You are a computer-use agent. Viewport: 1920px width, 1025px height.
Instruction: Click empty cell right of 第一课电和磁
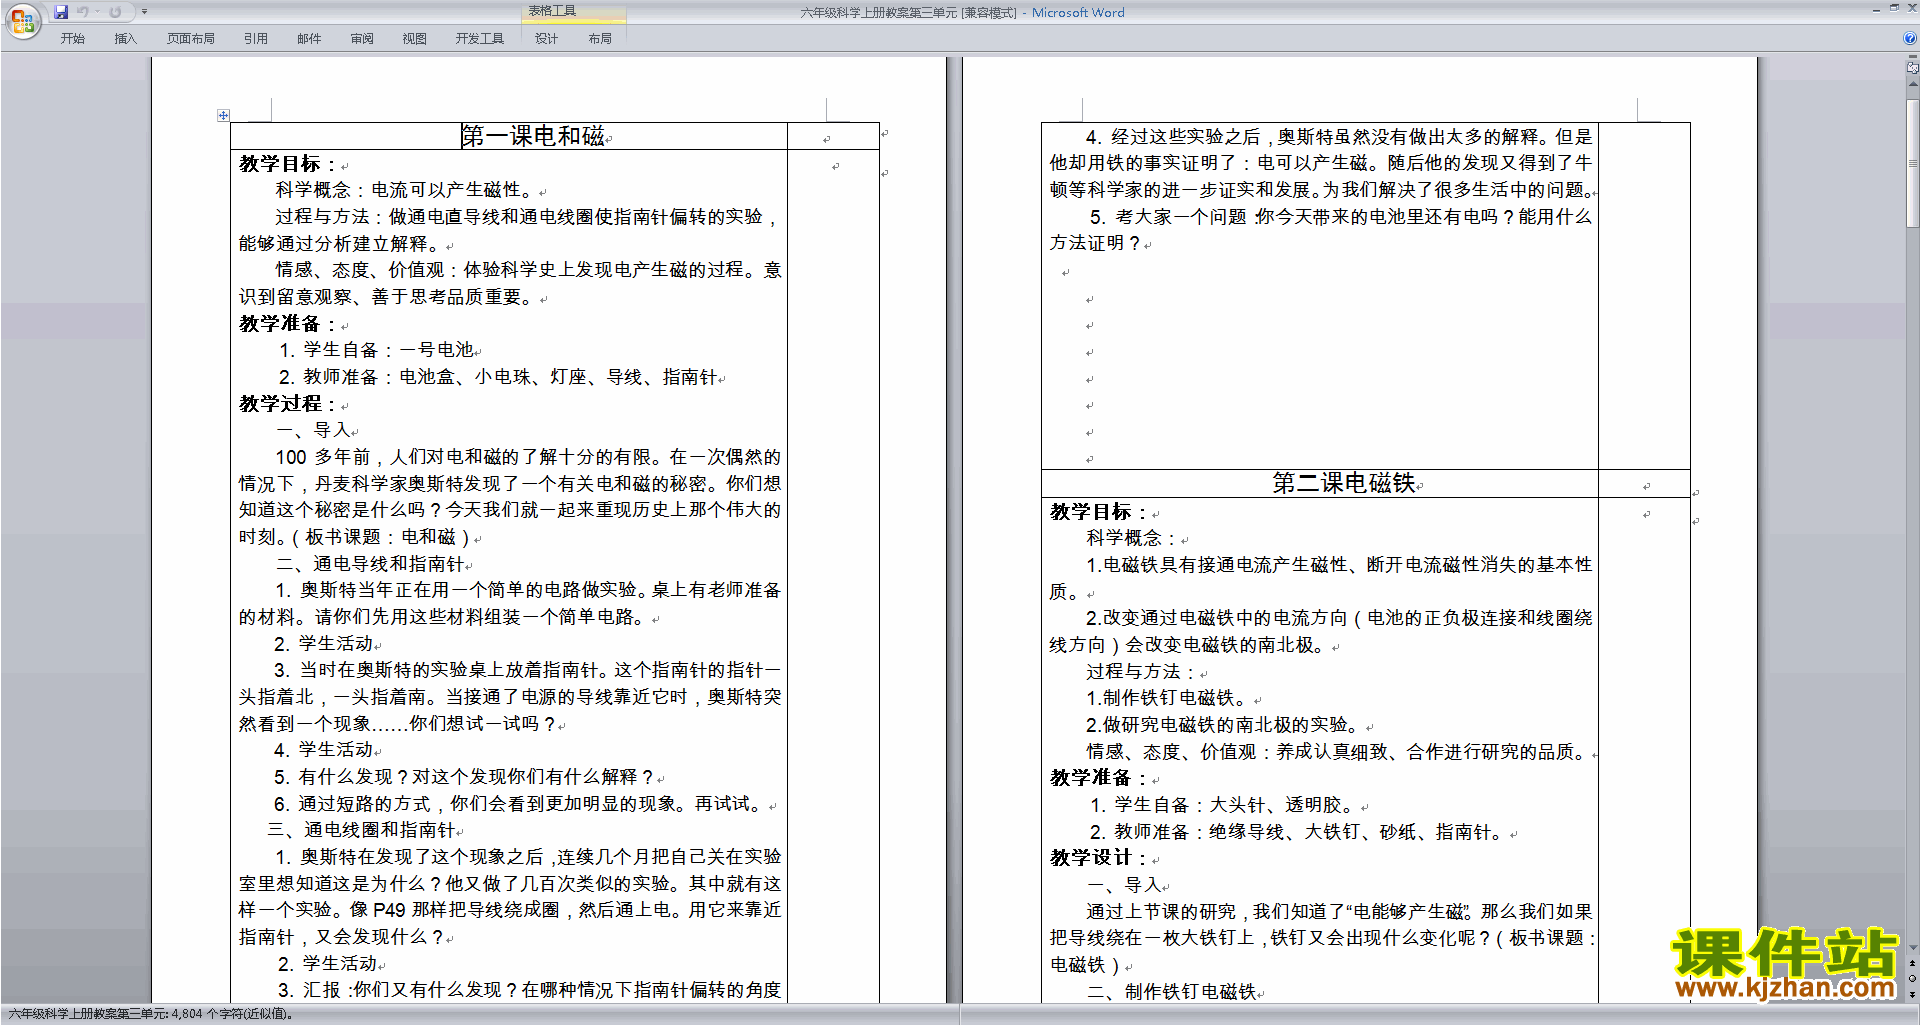coord(833,136)
